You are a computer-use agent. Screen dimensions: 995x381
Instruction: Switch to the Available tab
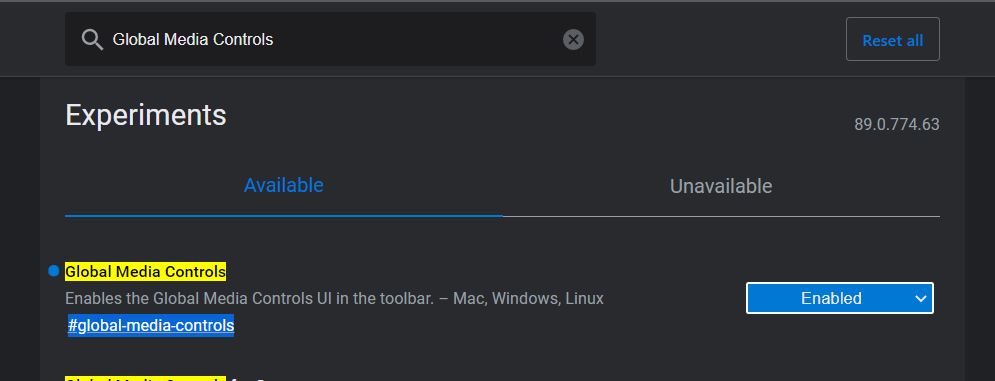pyautogui.click(x=284, y=185)
